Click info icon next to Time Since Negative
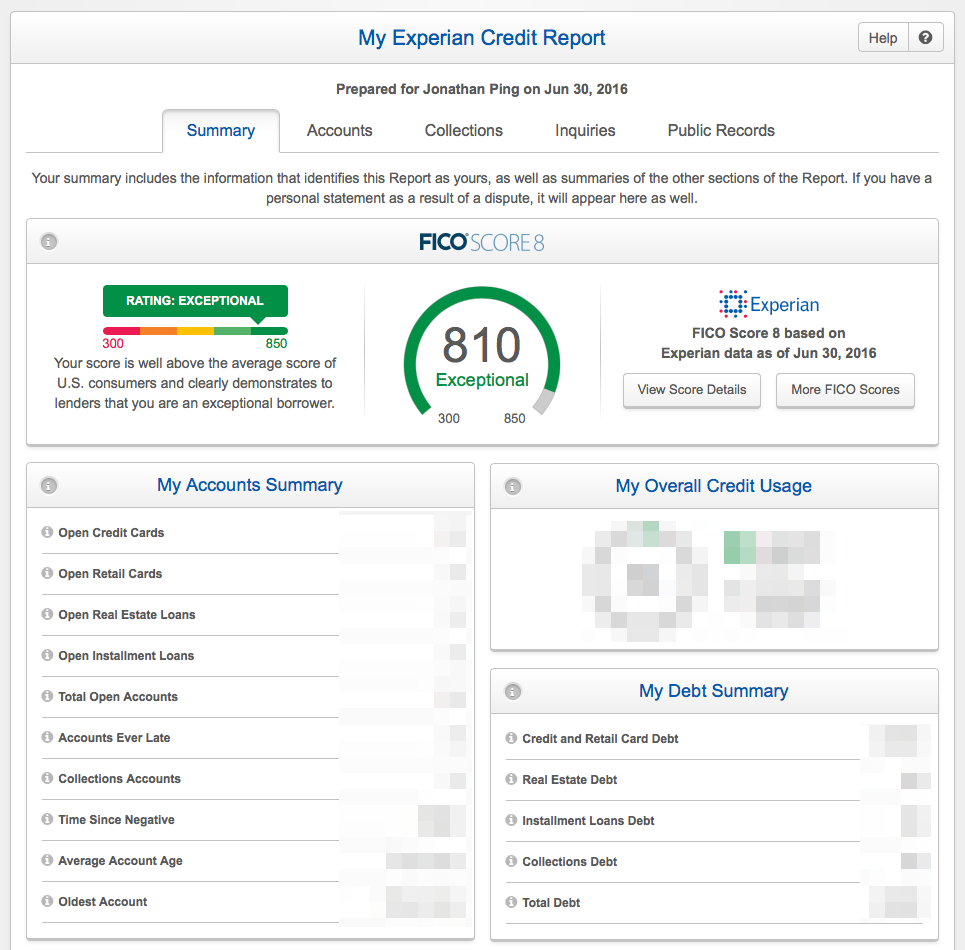Screen dimensions: 965x950 (x=47, y=819)
